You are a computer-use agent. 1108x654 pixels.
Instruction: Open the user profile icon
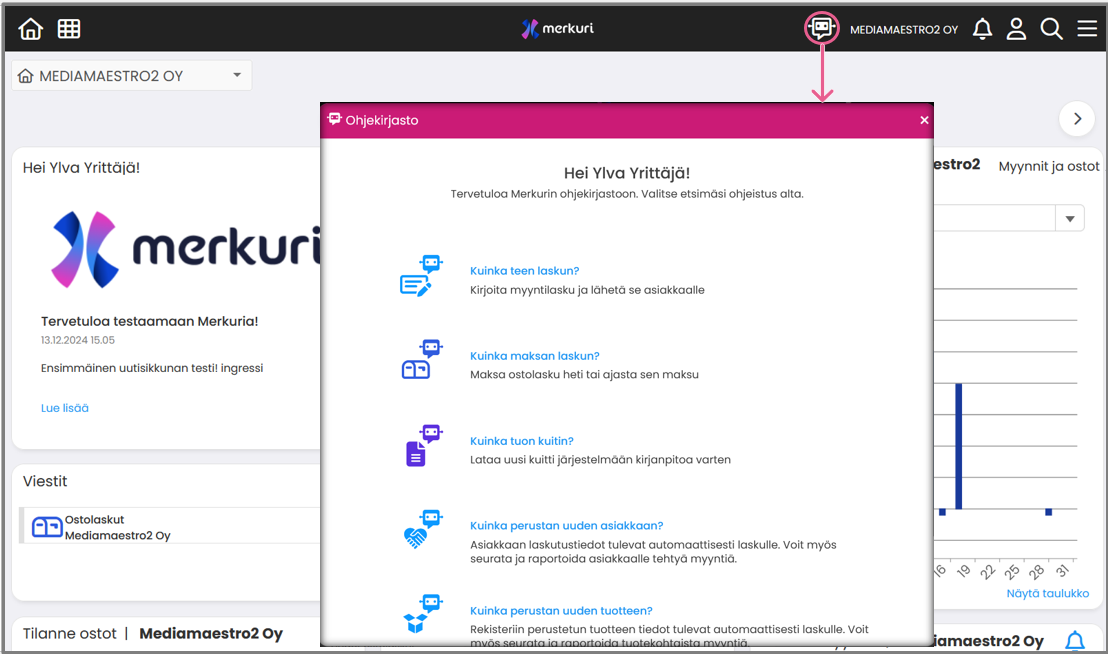coord(1016,29)
